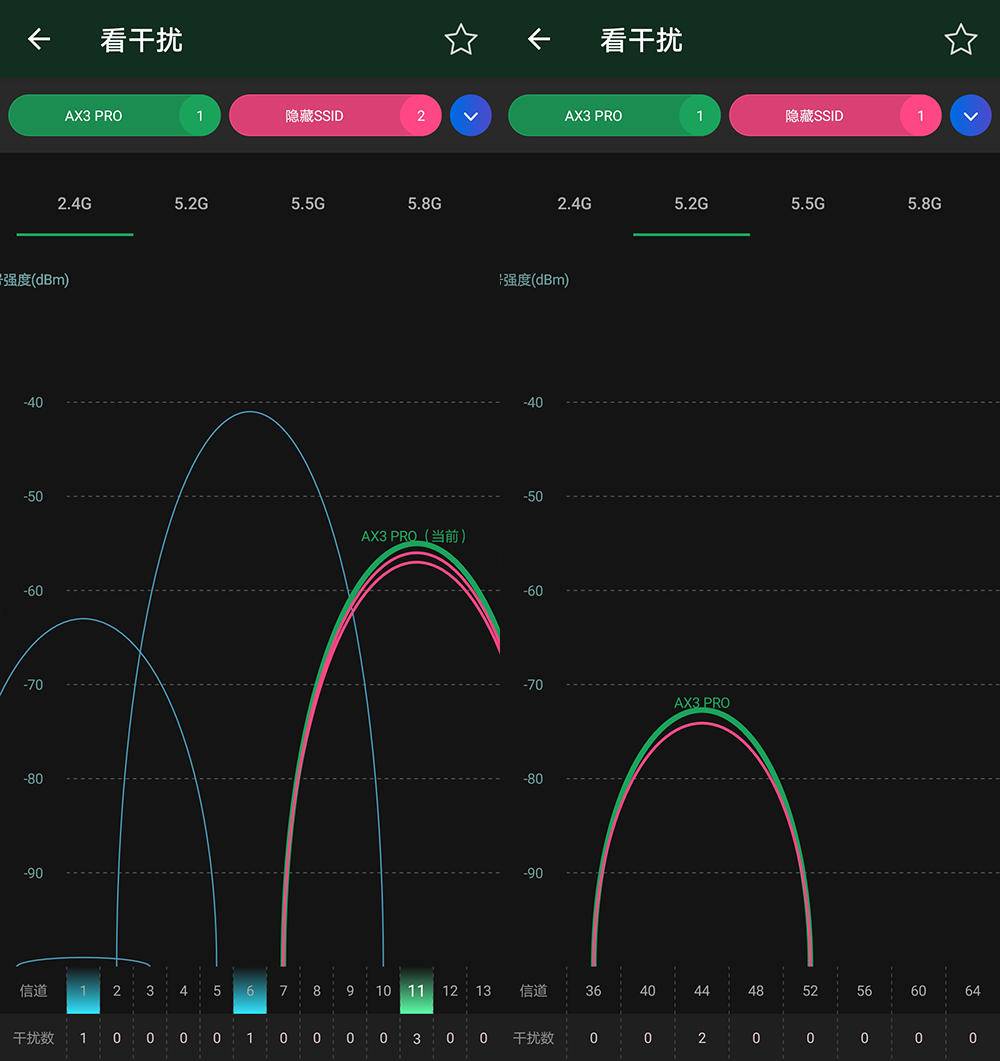The image size is (1000, 1061).
Task: Tap channel 8 on 2.4G axis
Action: point(317,991)
